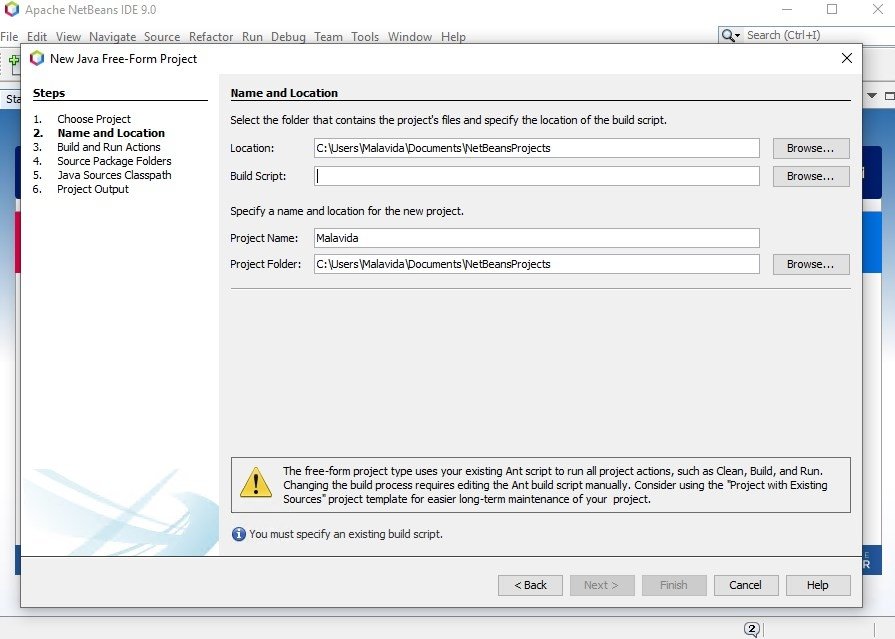
Task: Click the 'Project Folder:' label
Action: pyautogui.click(x=265, y=264)
